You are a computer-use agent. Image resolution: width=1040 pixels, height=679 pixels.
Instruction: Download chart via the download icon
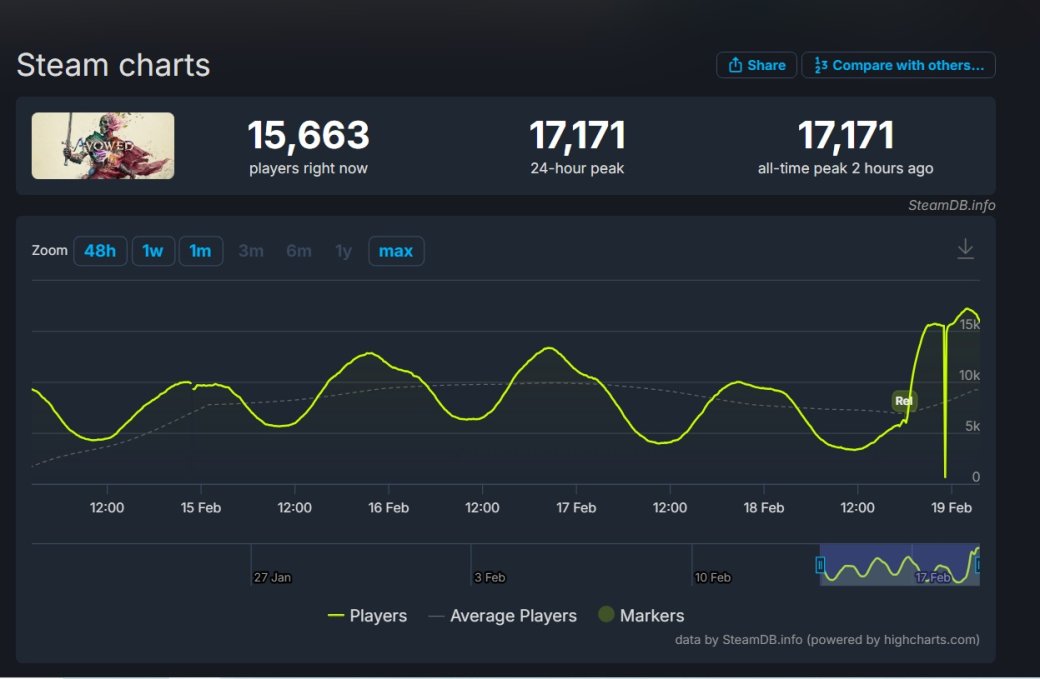(965, 249)
